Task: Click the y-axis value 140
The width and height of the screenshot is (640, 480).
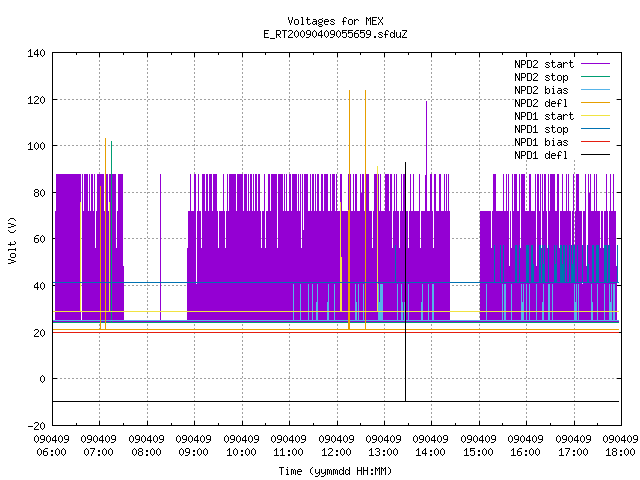Action: [x=36, y=53]
